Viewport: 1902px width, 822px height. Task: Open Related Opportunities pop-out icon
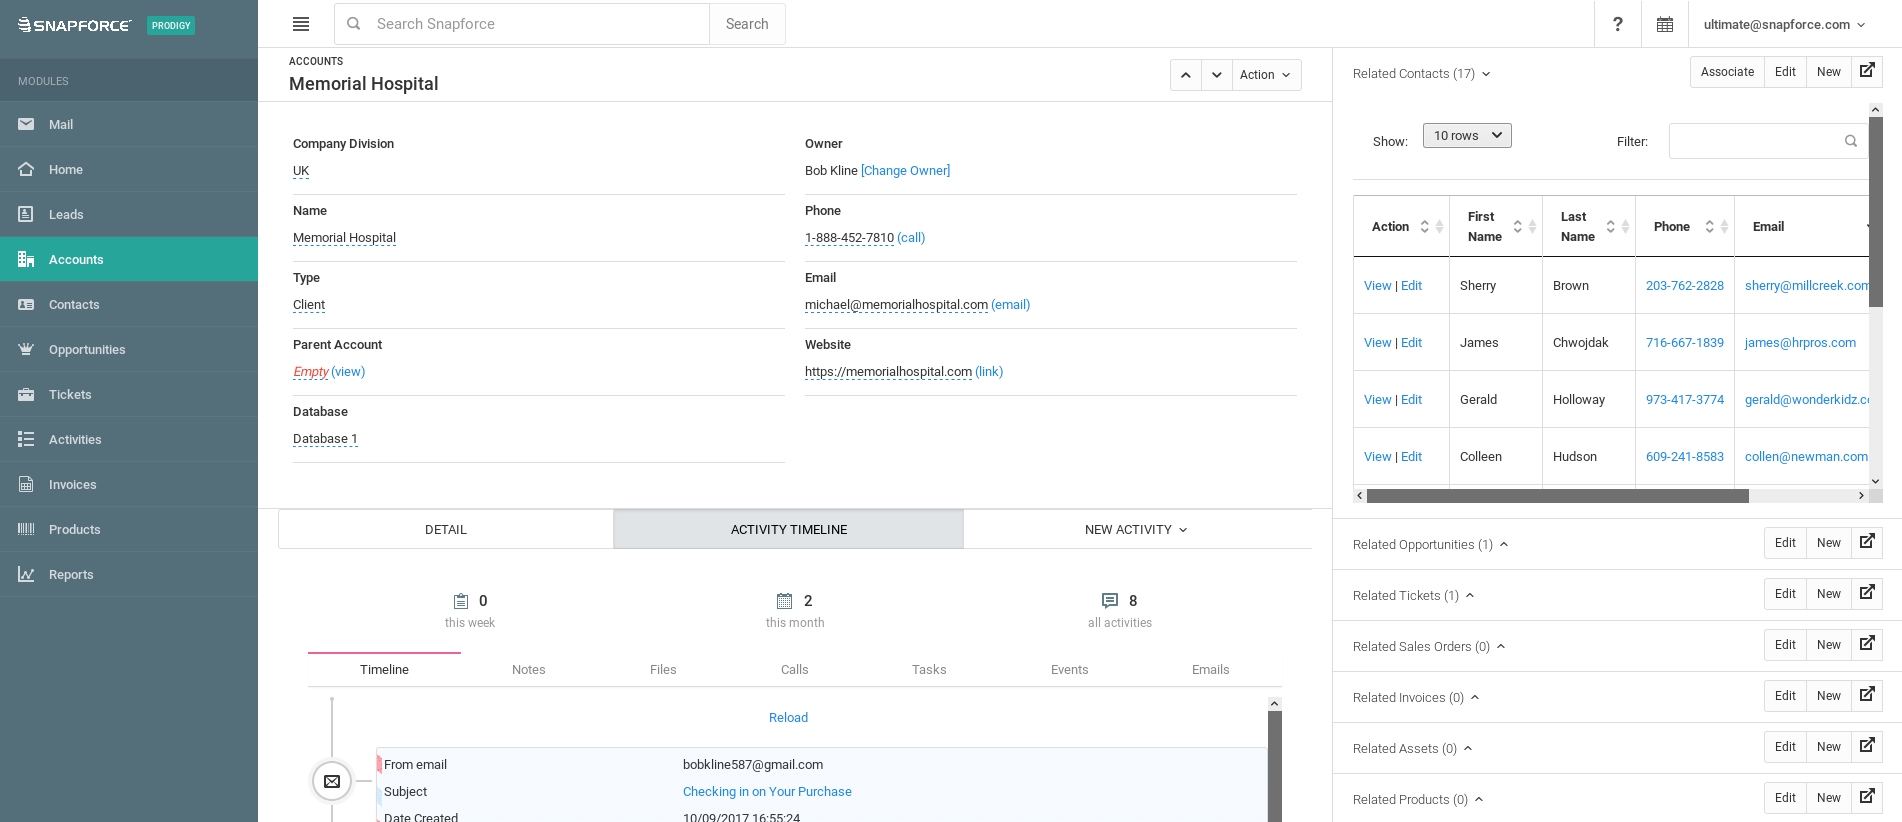(1867, 542)
